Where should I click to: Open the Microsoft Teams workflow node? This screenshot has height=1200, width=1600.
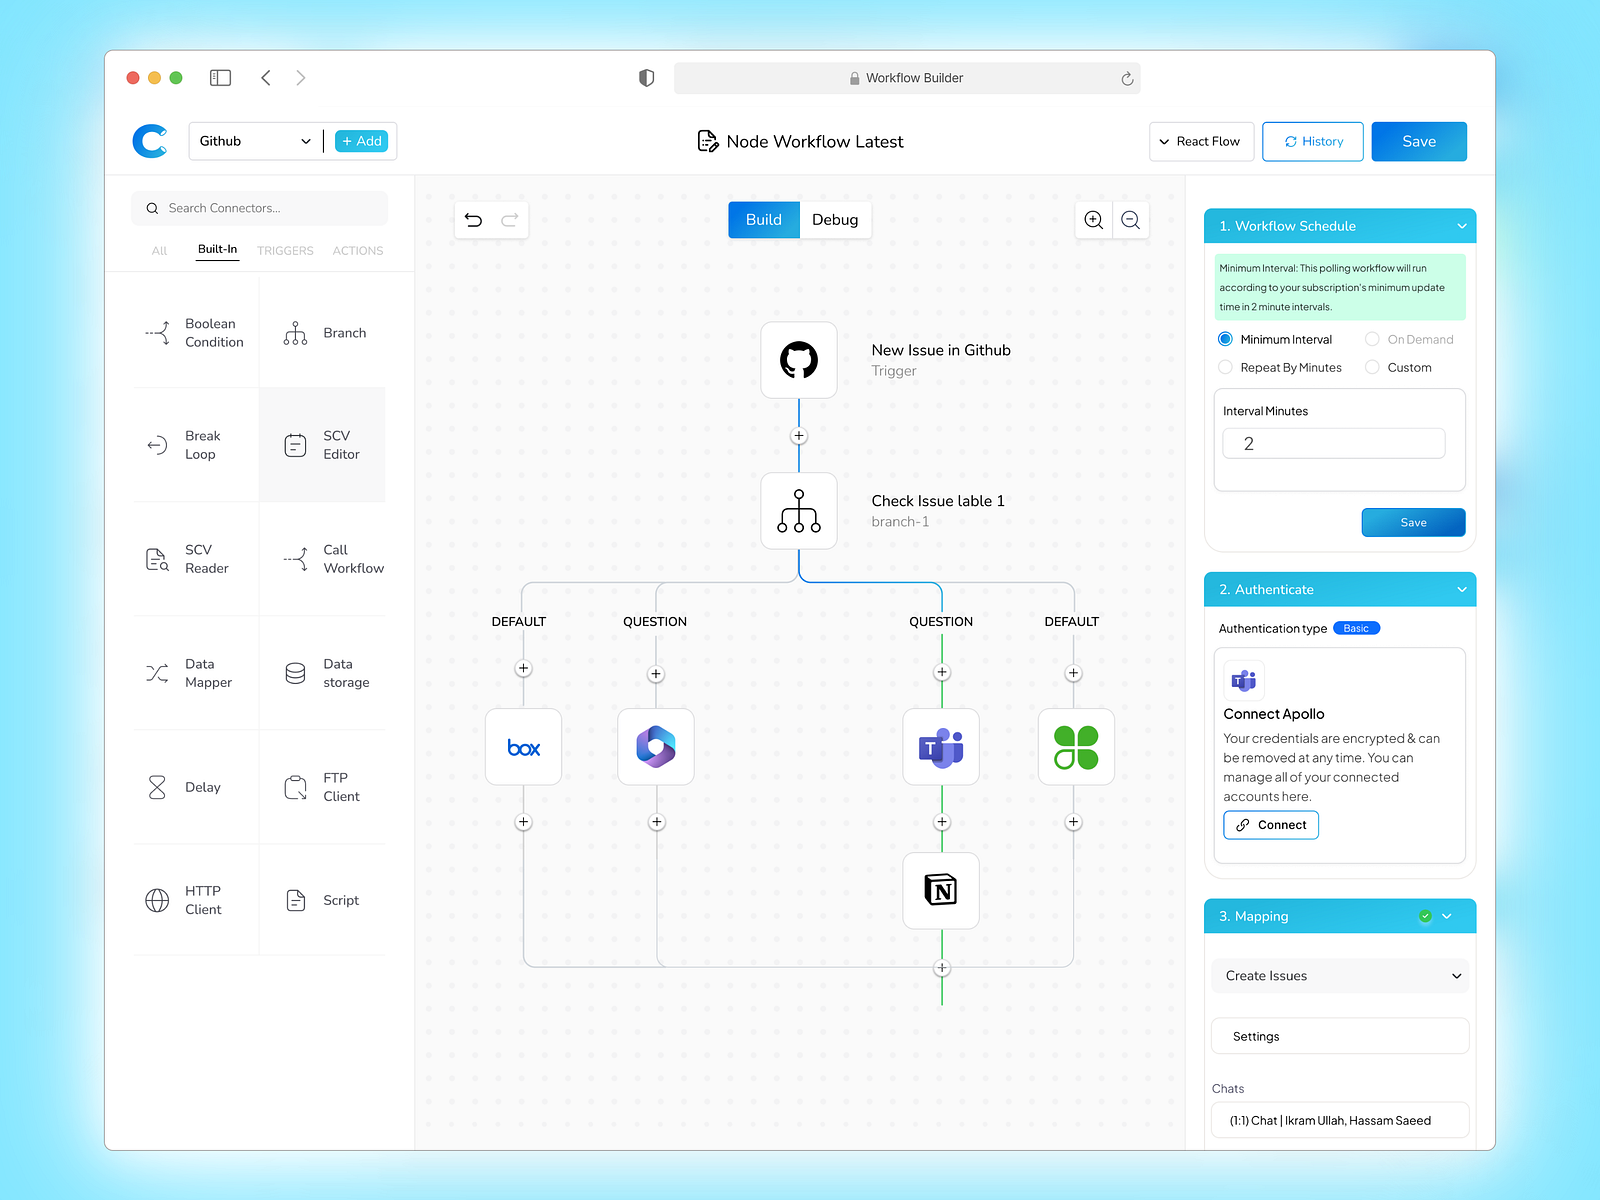pos(940,747)
